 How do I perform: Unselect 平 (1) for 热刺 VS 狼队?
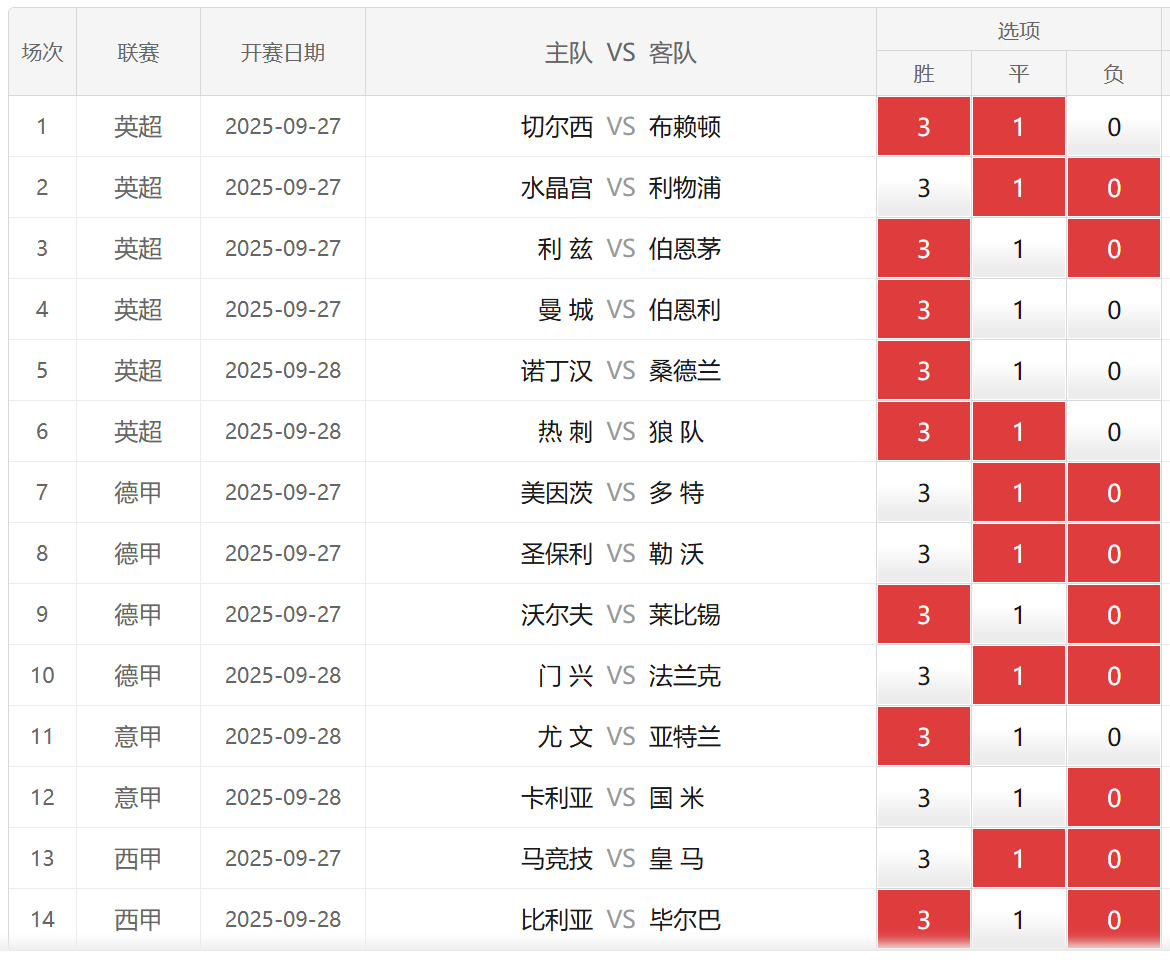[1018, 432]
